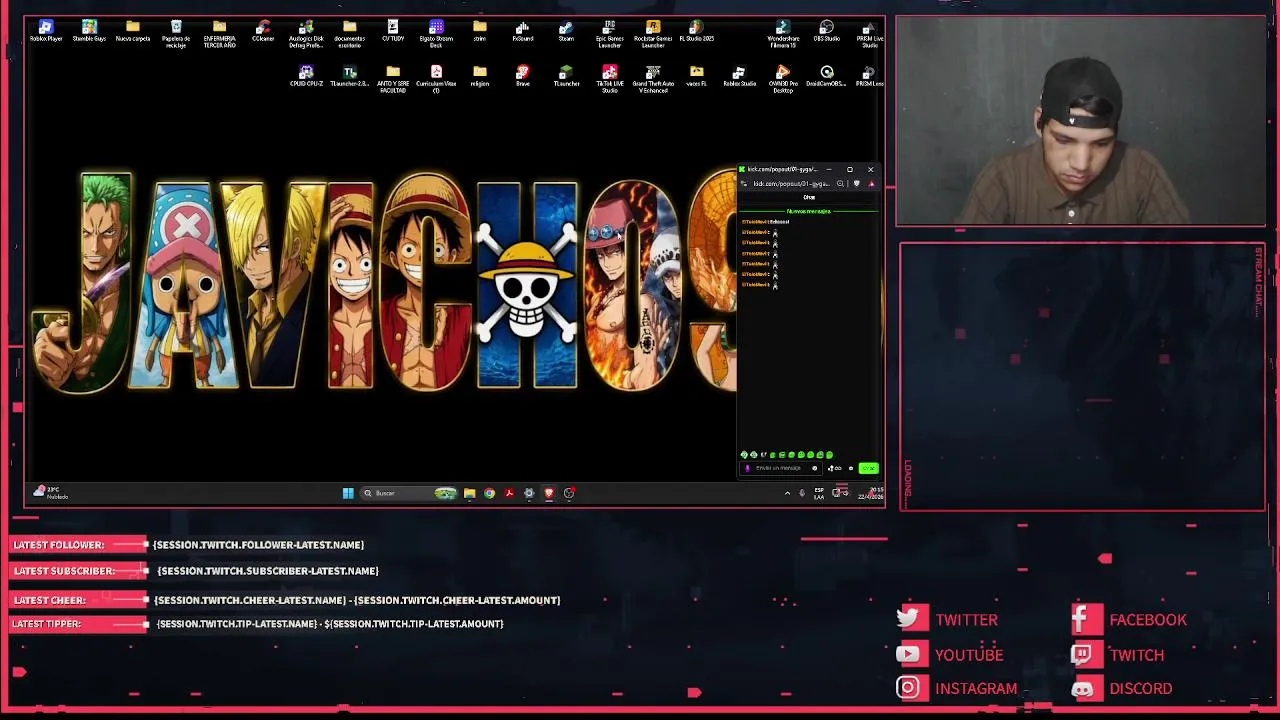Click the taskbar weather widget

[50, 493]
